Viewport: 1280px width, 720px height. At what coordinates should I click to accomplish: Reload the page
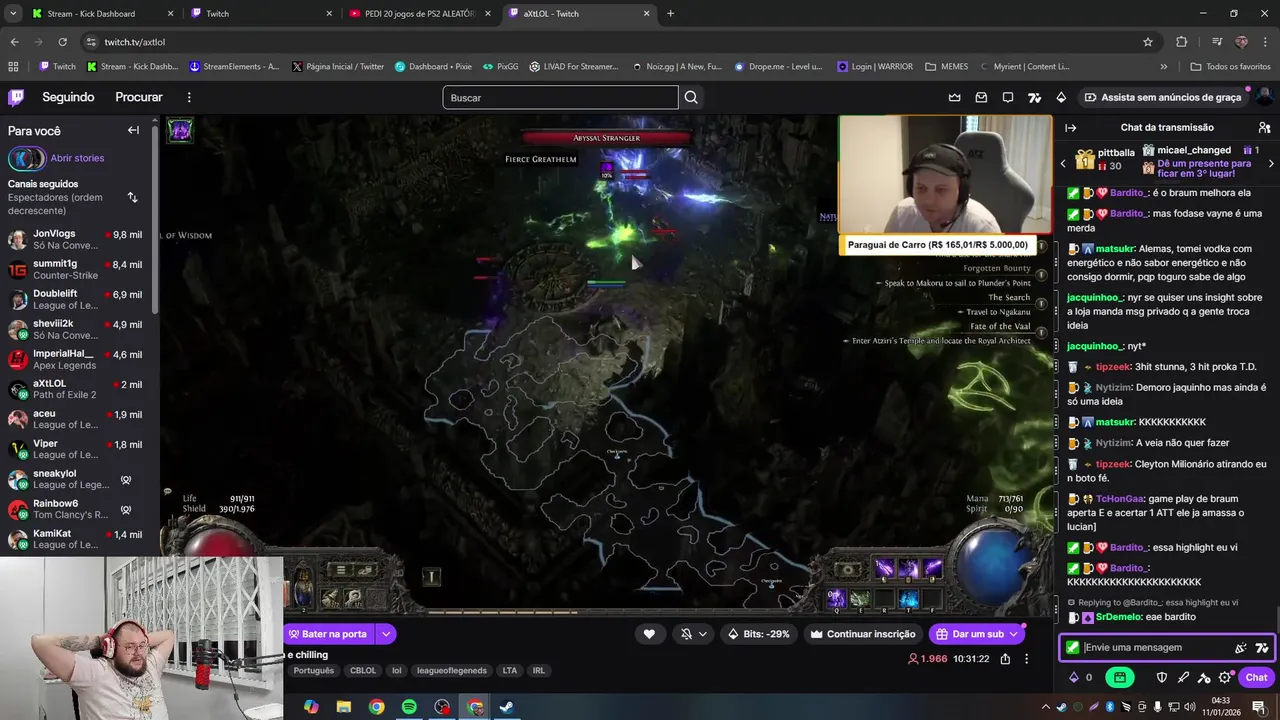point(62,42)
